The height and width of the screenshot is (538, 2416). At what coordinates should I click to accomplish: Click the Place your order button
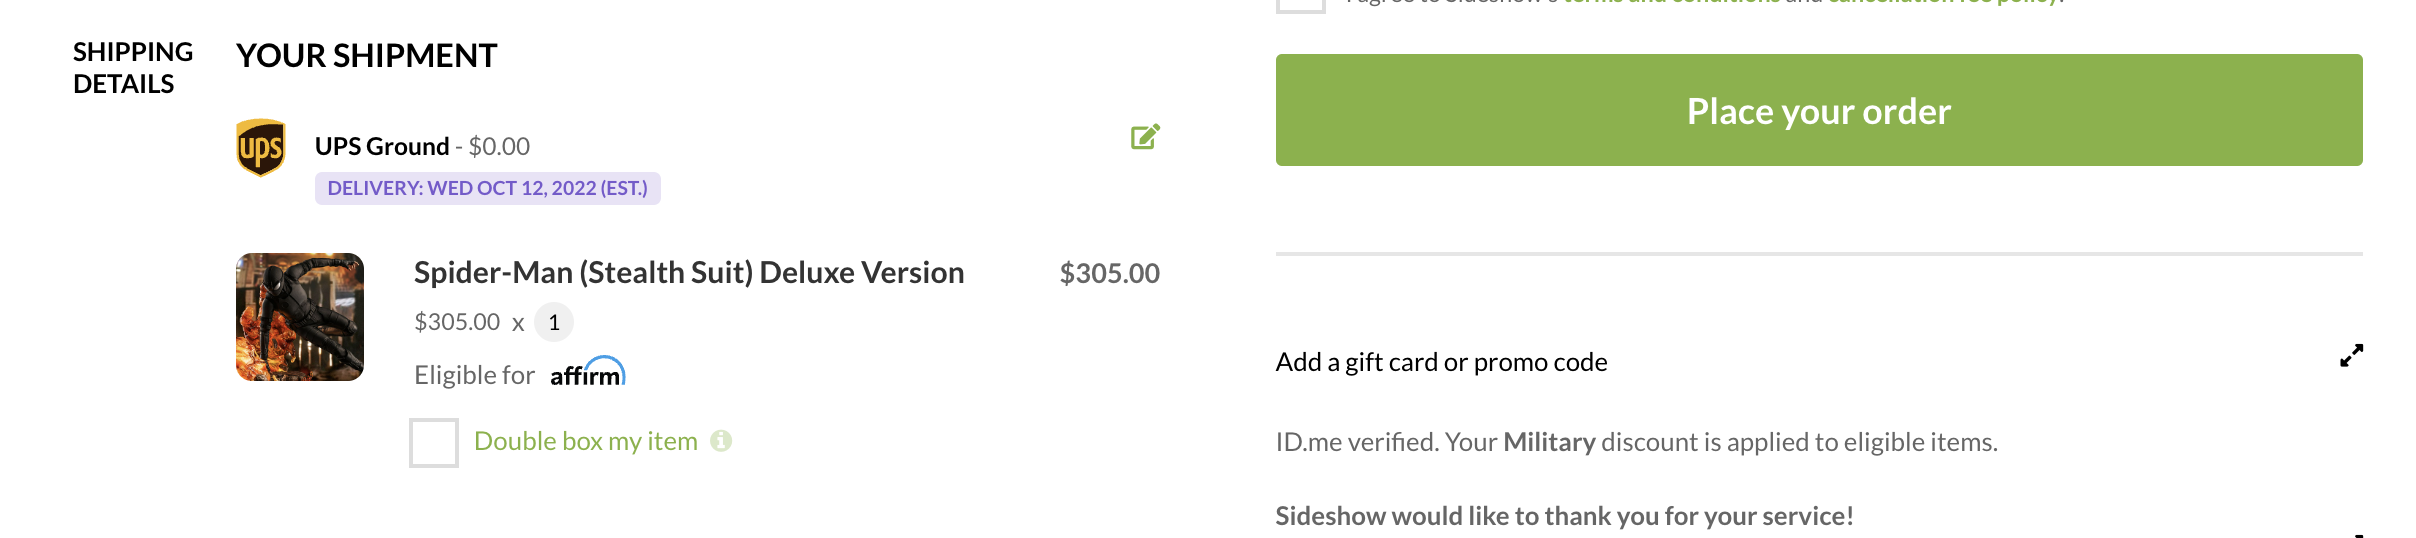pyautogui.click(x=1819, y=110)
